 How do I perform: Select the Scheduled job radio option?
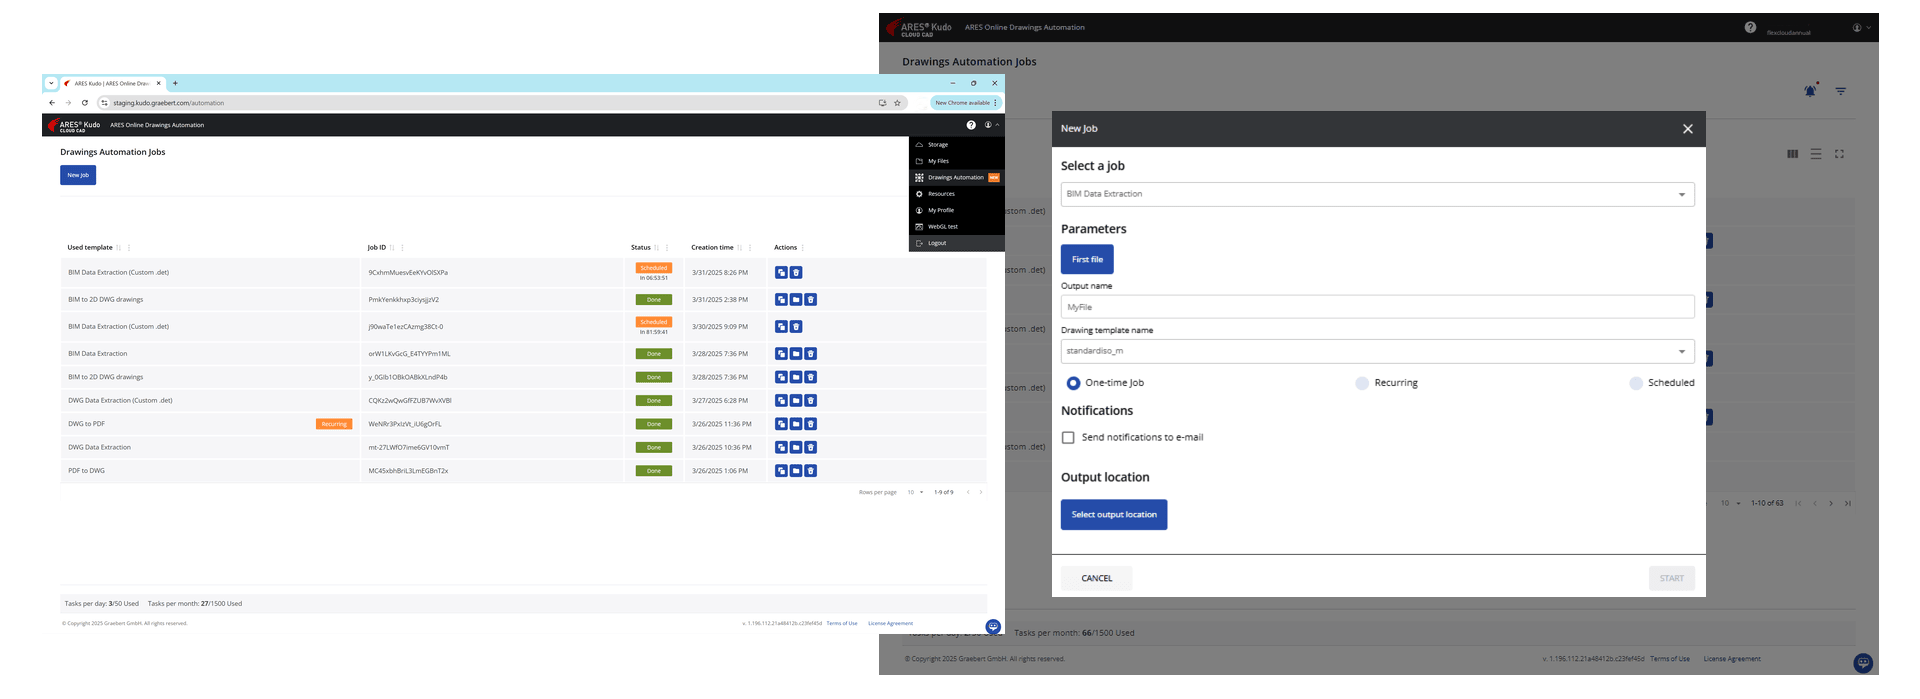point(1636,383)
